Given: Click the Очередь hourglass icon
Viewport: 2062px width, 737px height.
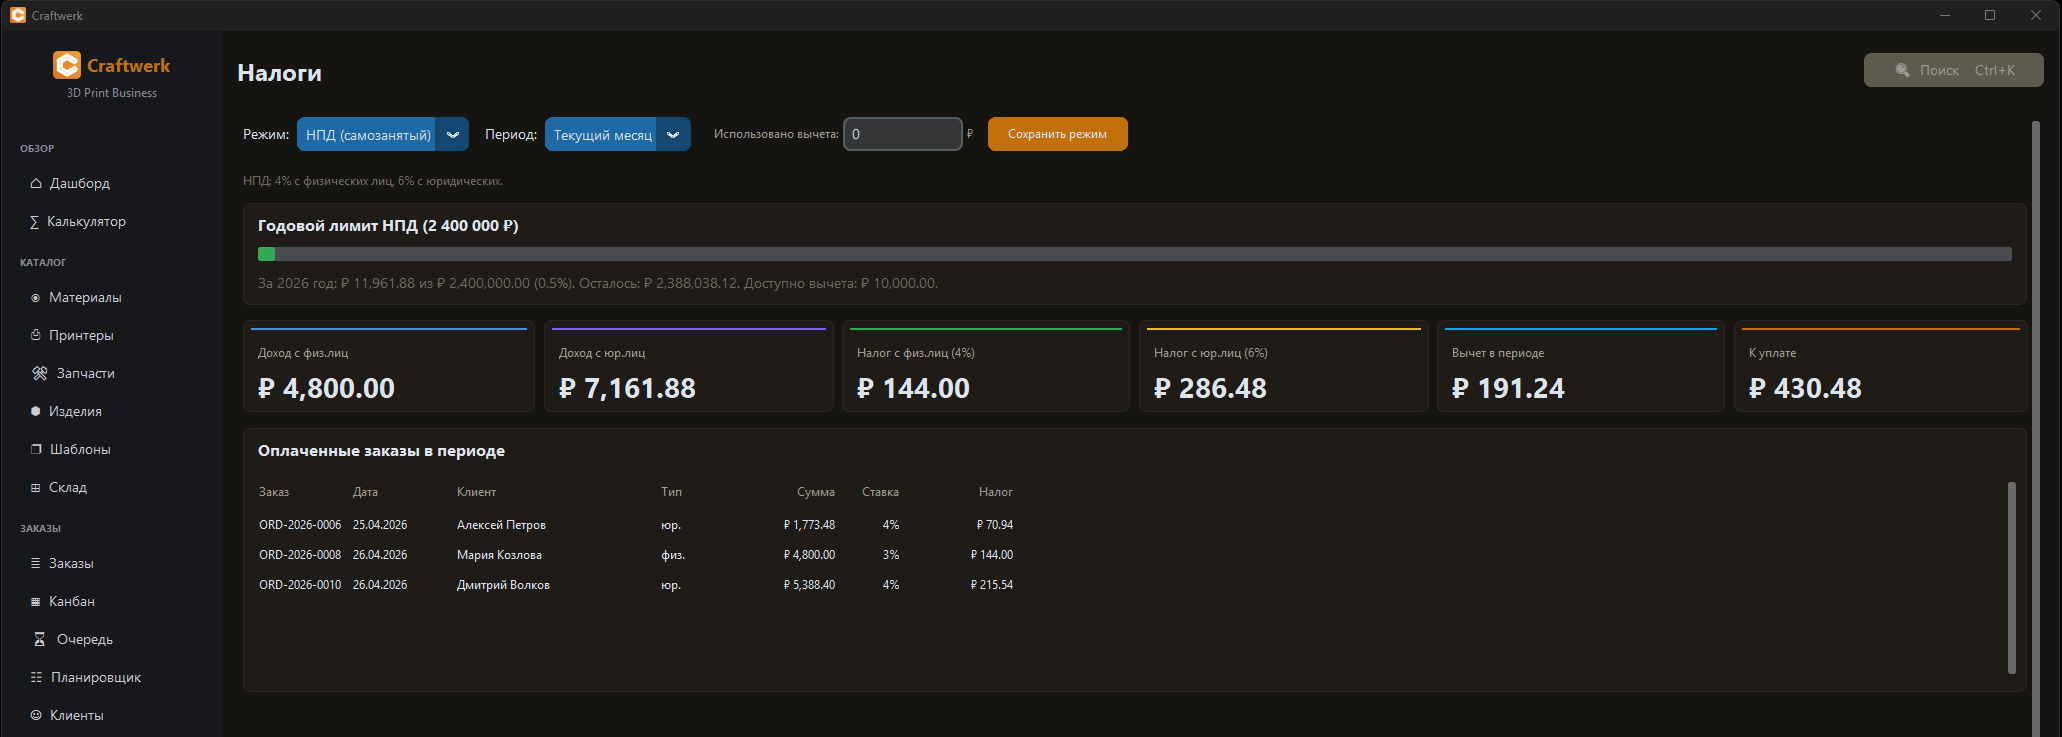Looking at the screenshot, I should coord(40,640).
